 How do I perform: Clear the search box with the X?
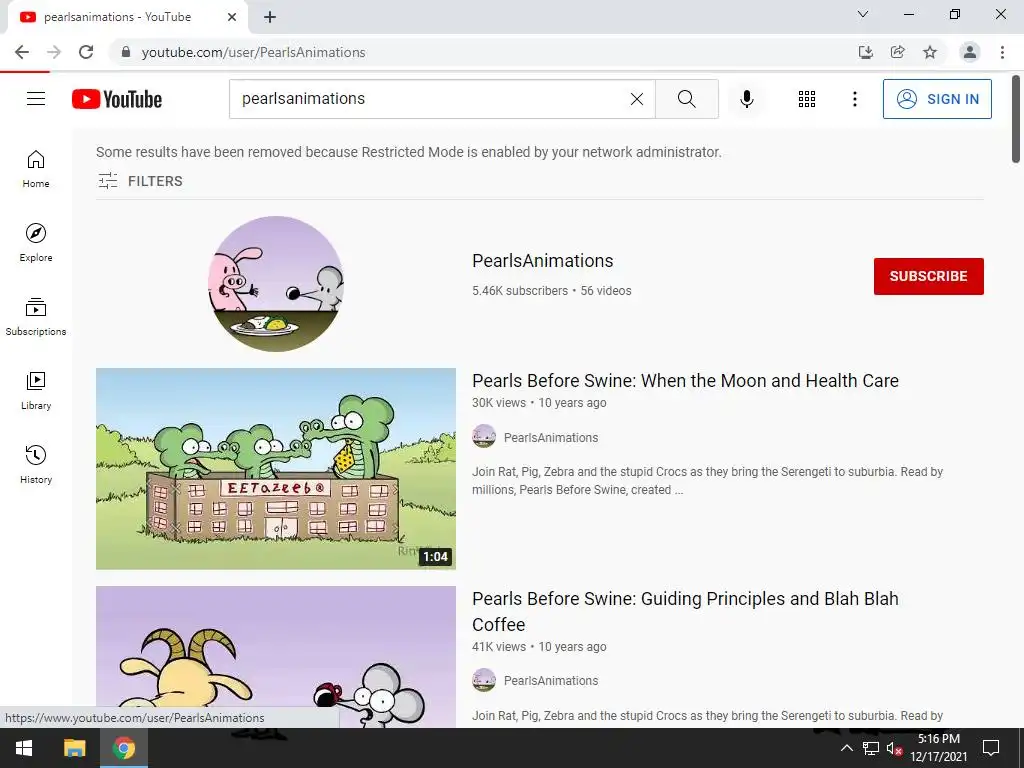point(637,99)
